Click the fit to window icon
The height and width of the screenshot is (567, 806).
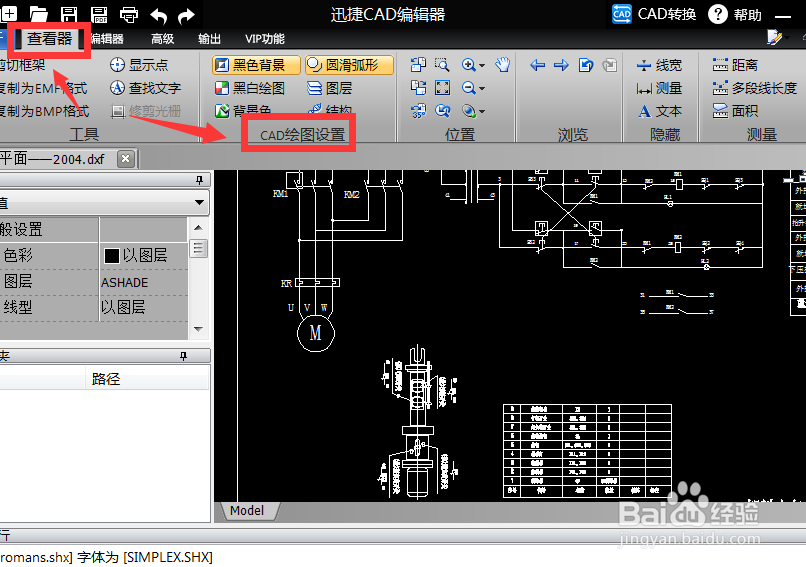443,88
